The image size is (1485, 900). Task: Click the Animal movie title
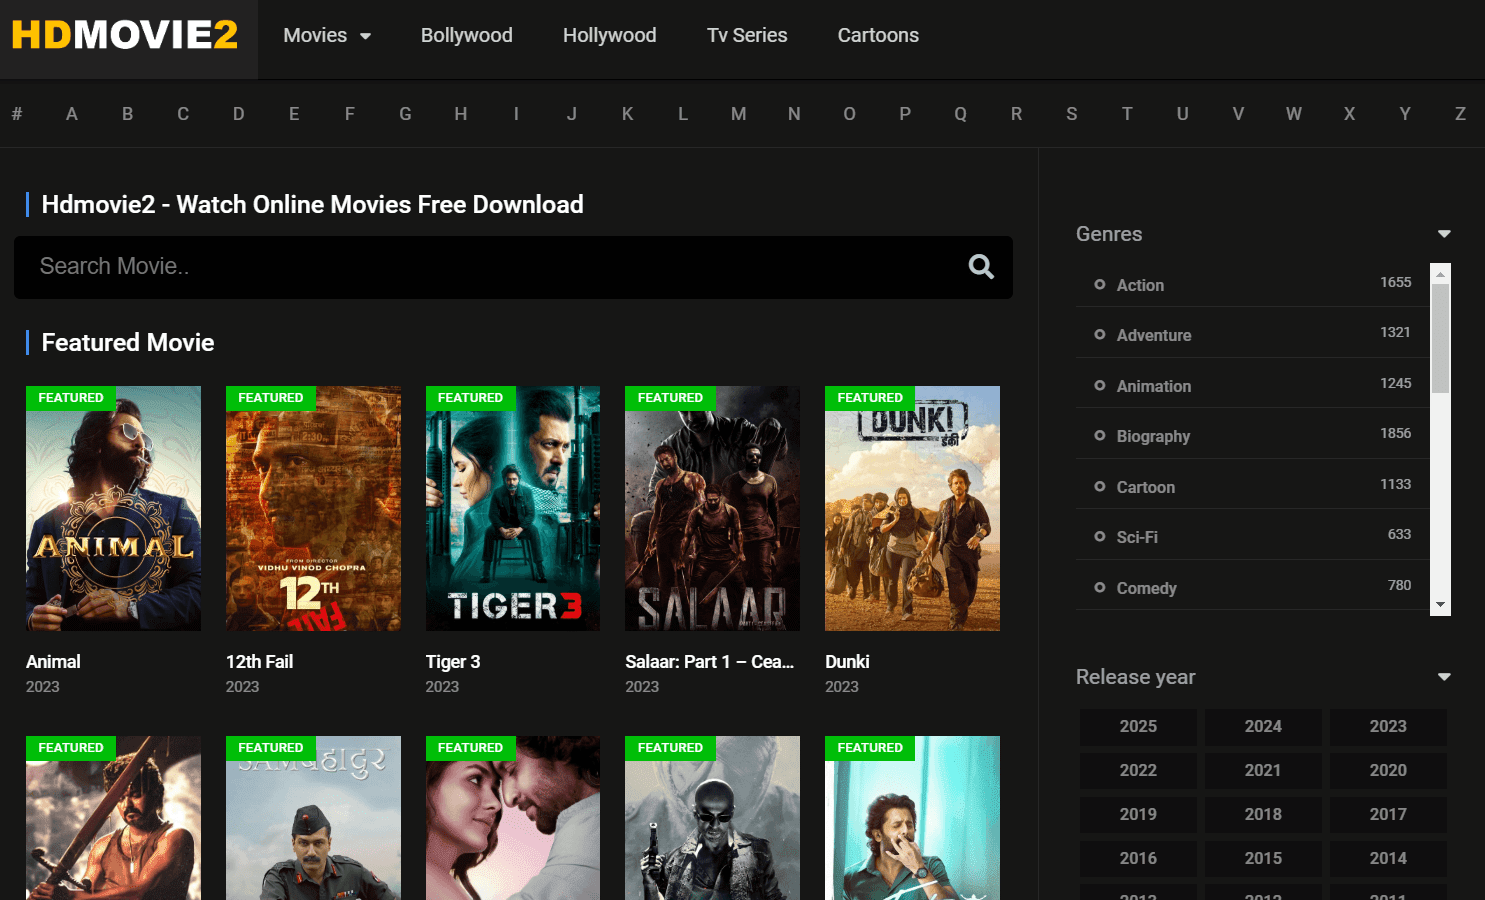tap(53, 662)
